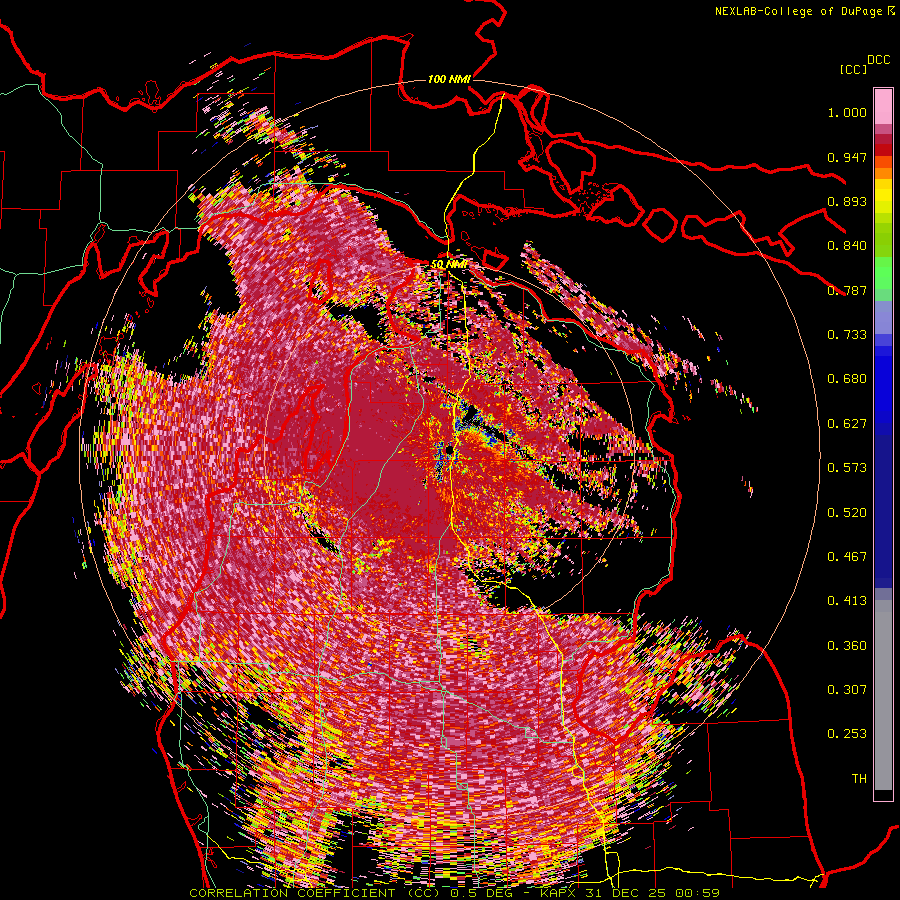Screen dimensions: 900x900
Task: Click the 0.627 scale value
Action: tap(847, 424)
